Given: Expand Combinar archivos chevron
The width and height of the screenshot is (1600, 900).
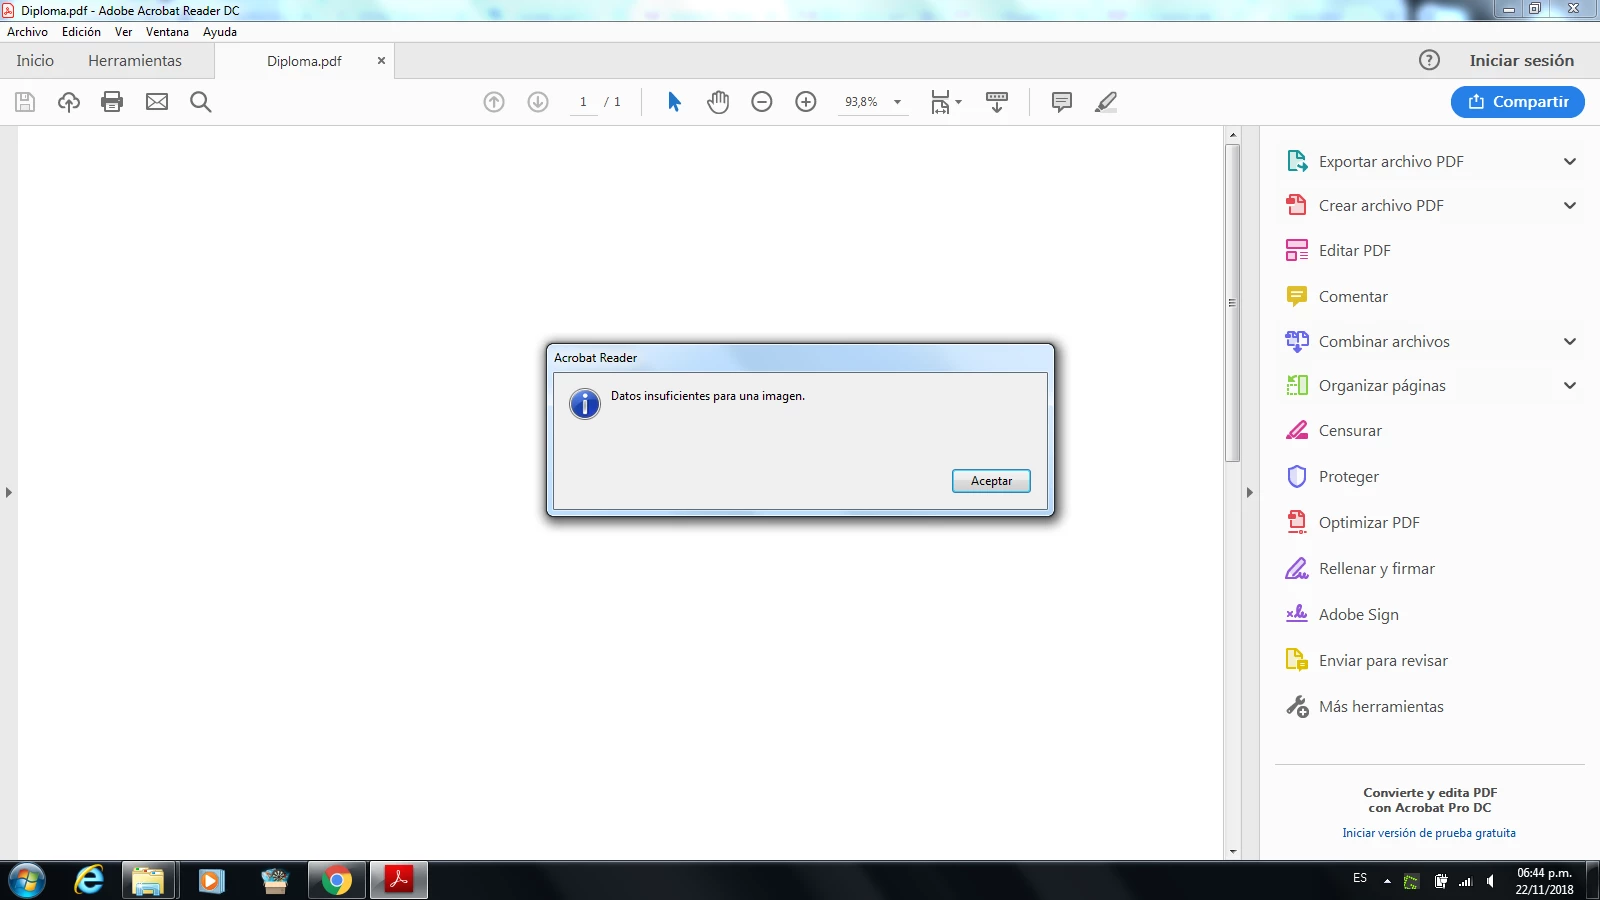Looking at the screenshot, I should (x=1570, y=342).
